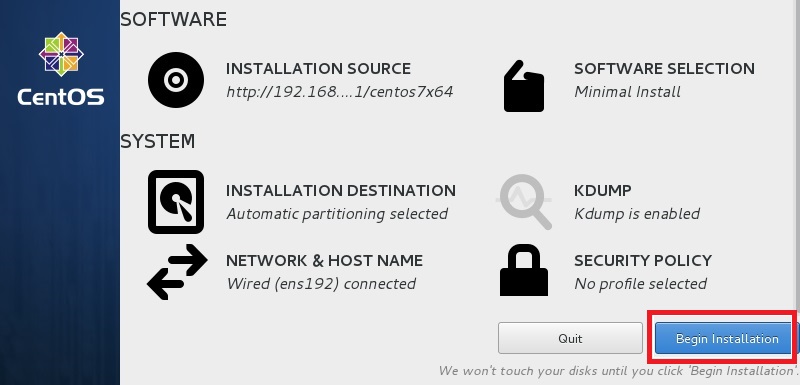Click the CentOS pinwheel logo
The width and height of the screenshot is (800, 385).
61,54
